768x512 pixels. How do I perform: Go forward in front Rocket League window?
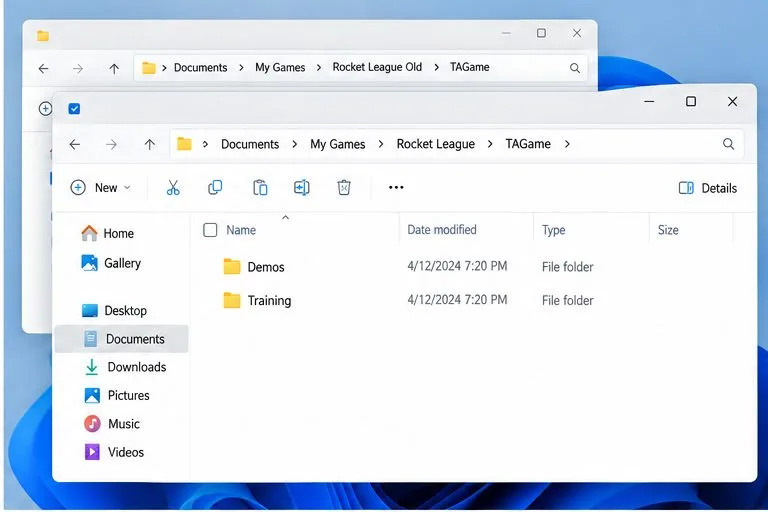111,145
